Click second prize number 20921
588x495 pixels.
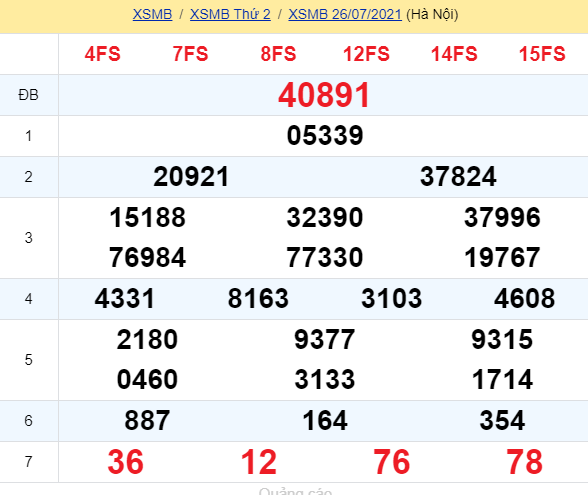tap(191, 176)
